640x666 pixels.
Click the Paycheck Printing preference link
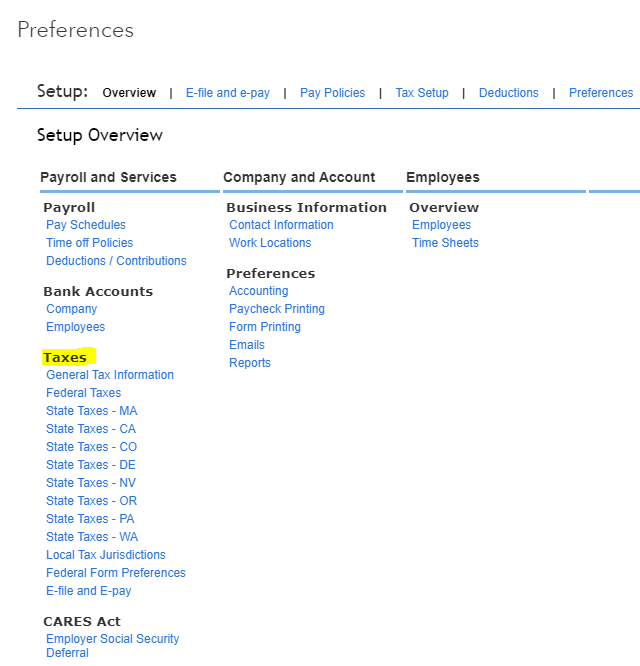click(x=277, y=309)
